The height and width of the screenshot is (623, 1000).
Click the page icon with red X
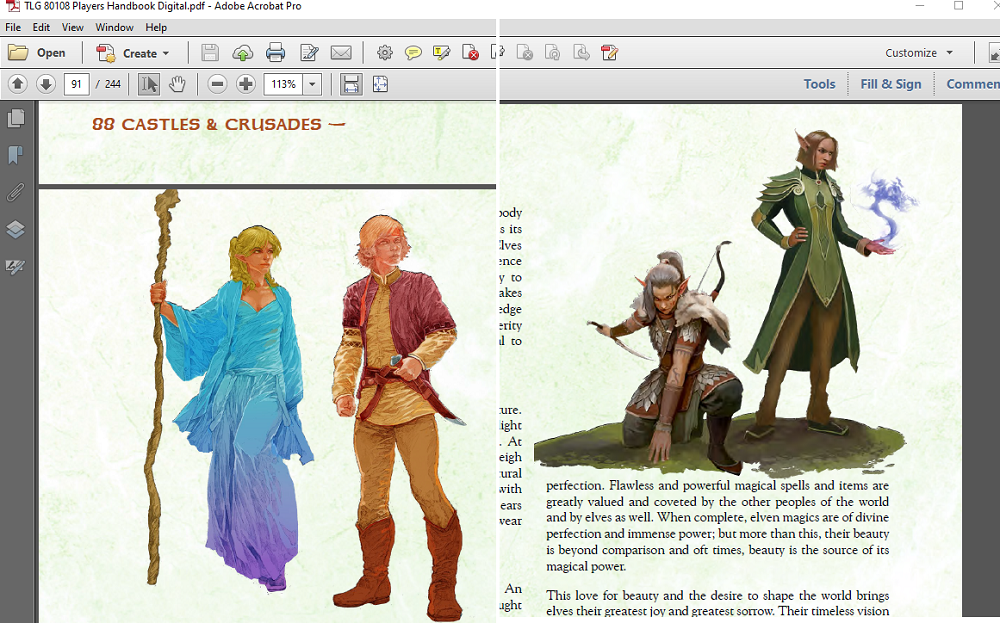(470, 53)
